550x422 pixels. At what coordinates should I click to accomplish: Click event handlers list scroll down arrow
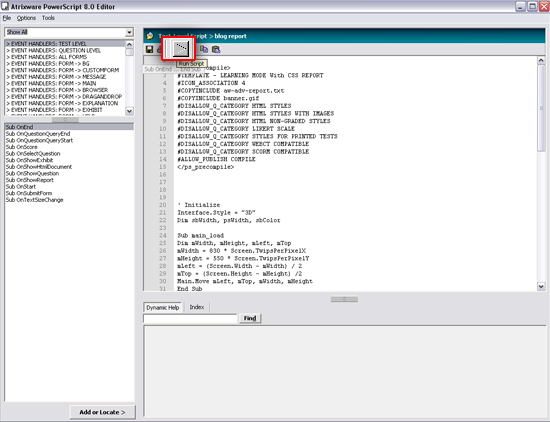coord(129,111)
